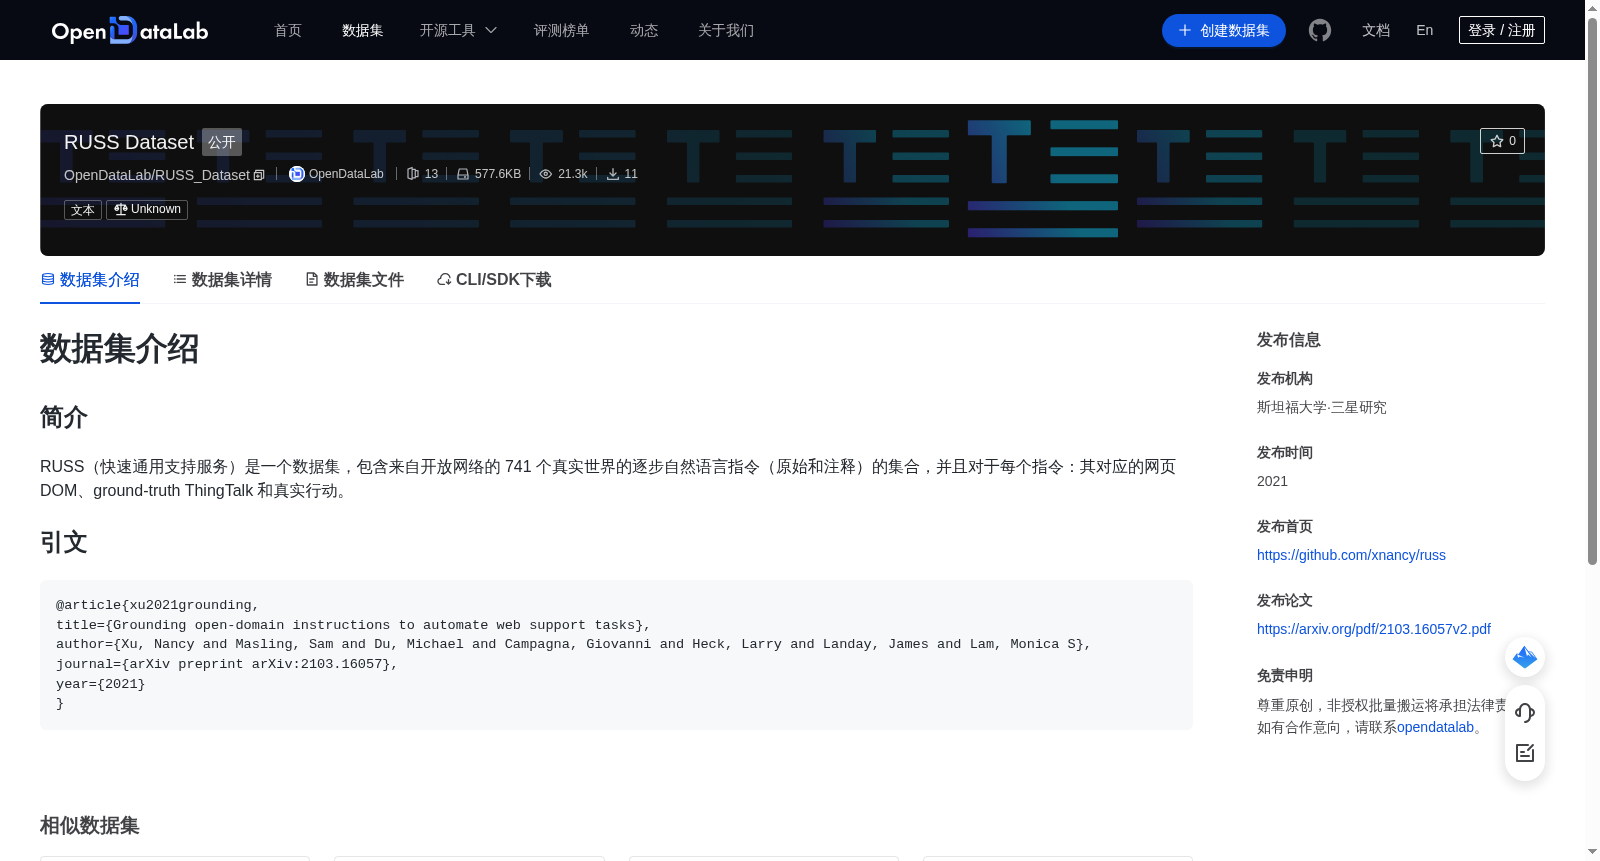Copy dataset path OpenDataLab/RUSS_Dataset icon
The height and width of the screenshot is (861, 1600).
259,175
